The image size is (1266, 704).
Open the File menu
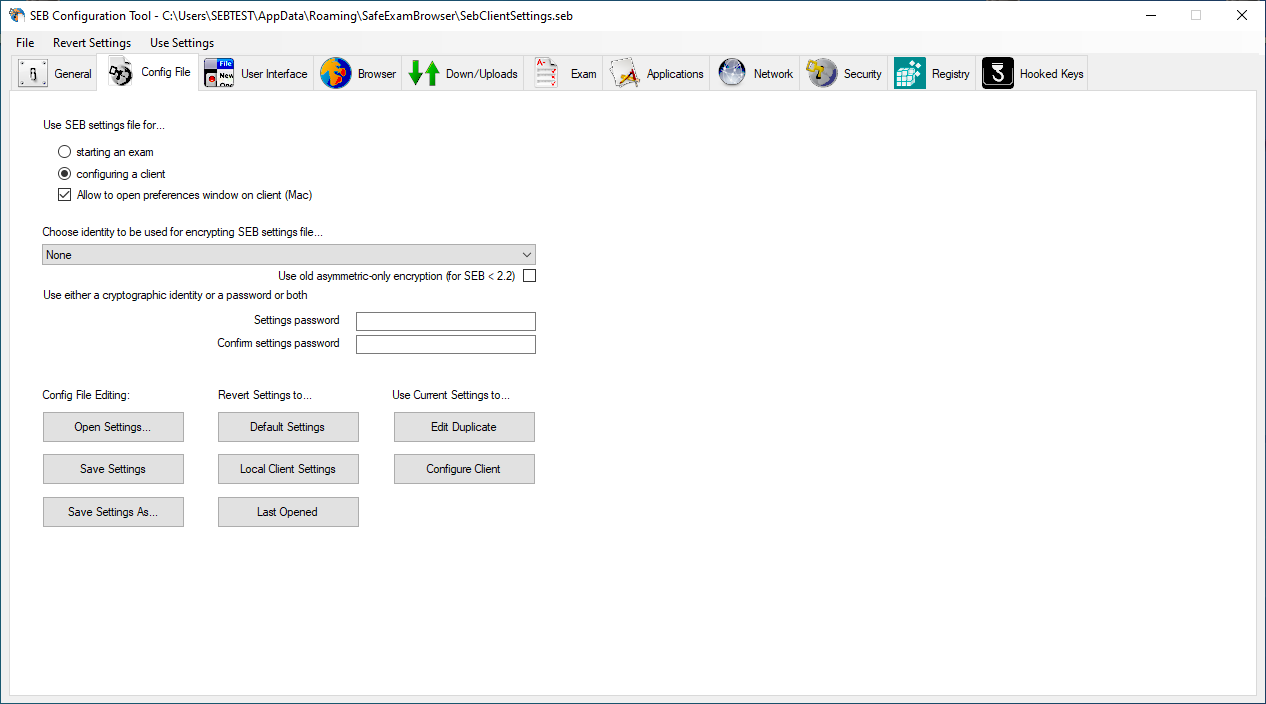[x=25, y=43]
